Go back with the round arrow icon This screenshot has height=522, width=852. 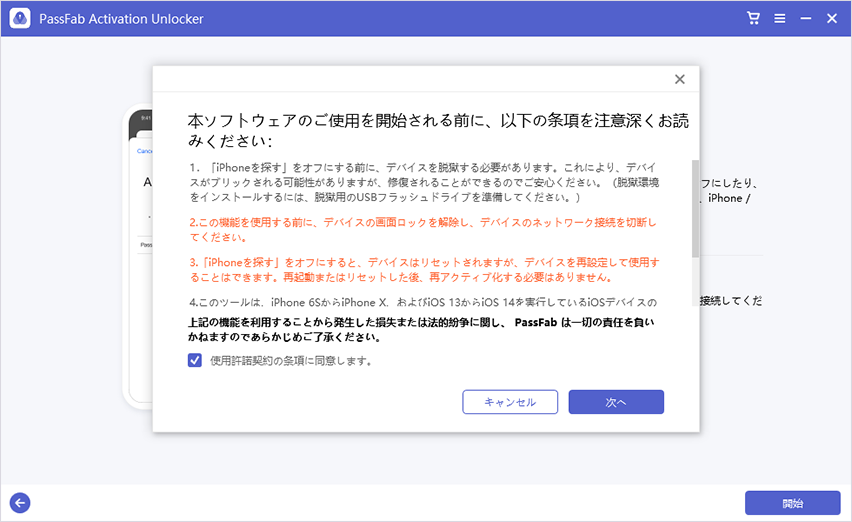pos(20,503)
